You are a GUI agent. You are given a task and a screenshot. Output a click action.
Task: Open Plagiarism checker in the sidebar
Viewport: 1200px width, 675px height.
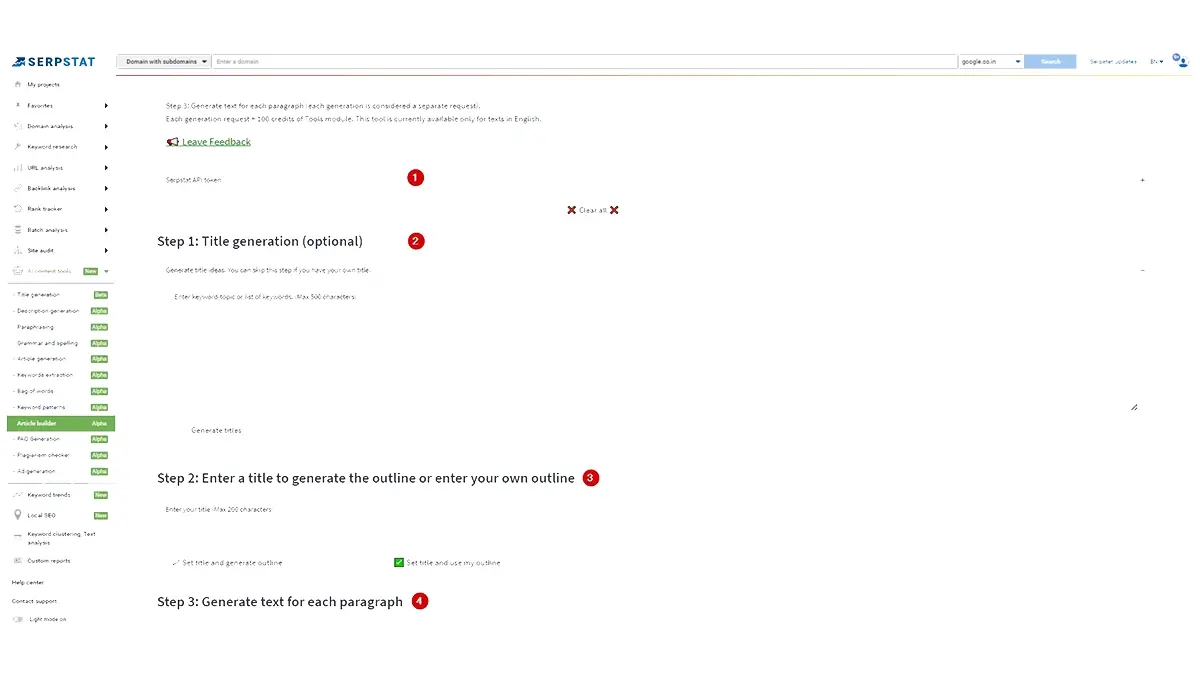point(43,455)
